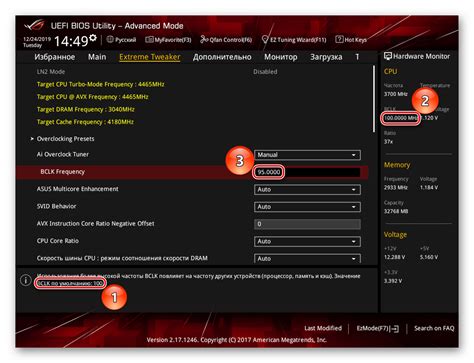Open the Загрузка tab
474x363 pixels.
[326, 57]
